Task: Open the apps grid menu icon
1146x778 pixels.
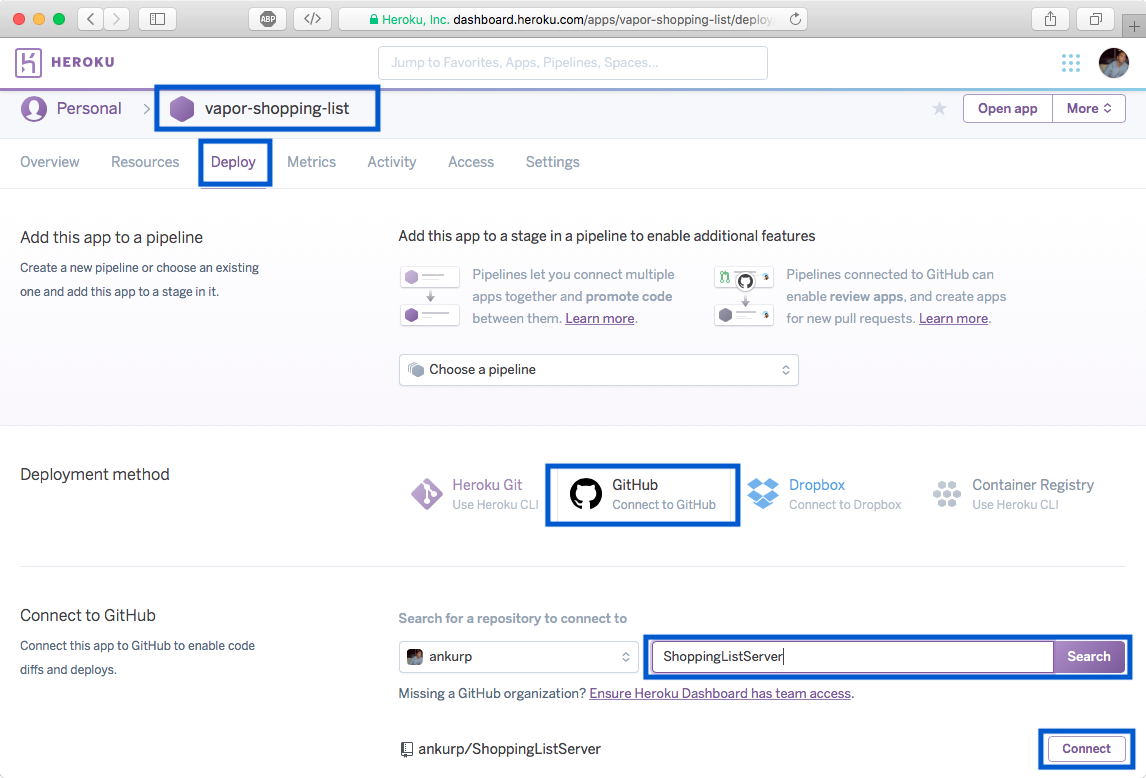Action: 1071,63
